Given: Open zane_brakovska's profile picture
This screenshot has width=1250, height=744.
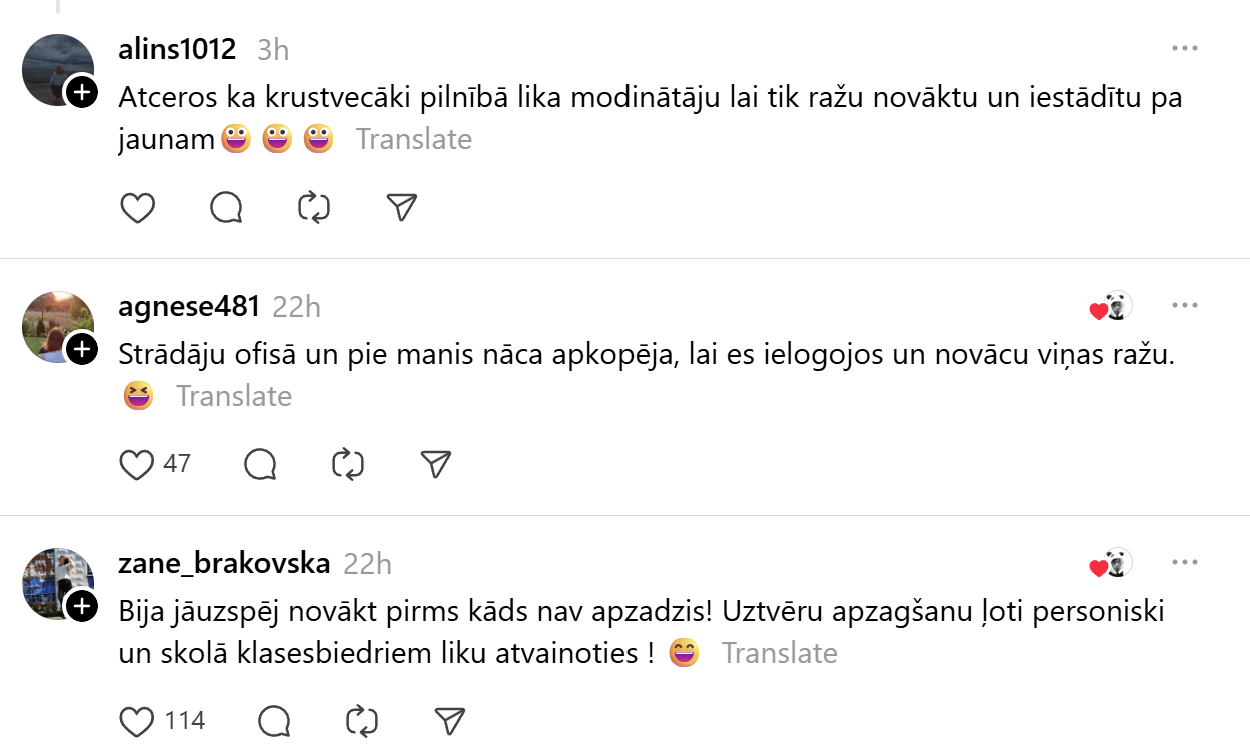Looking at the screenshot, I should coord(57,581).
